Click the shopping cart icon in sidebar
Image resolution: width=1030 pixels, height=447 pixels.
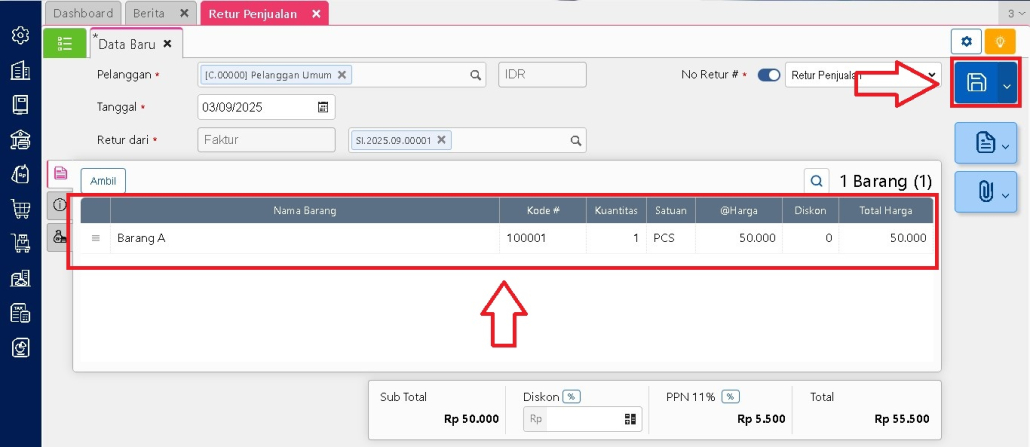[x=20, y=208]
